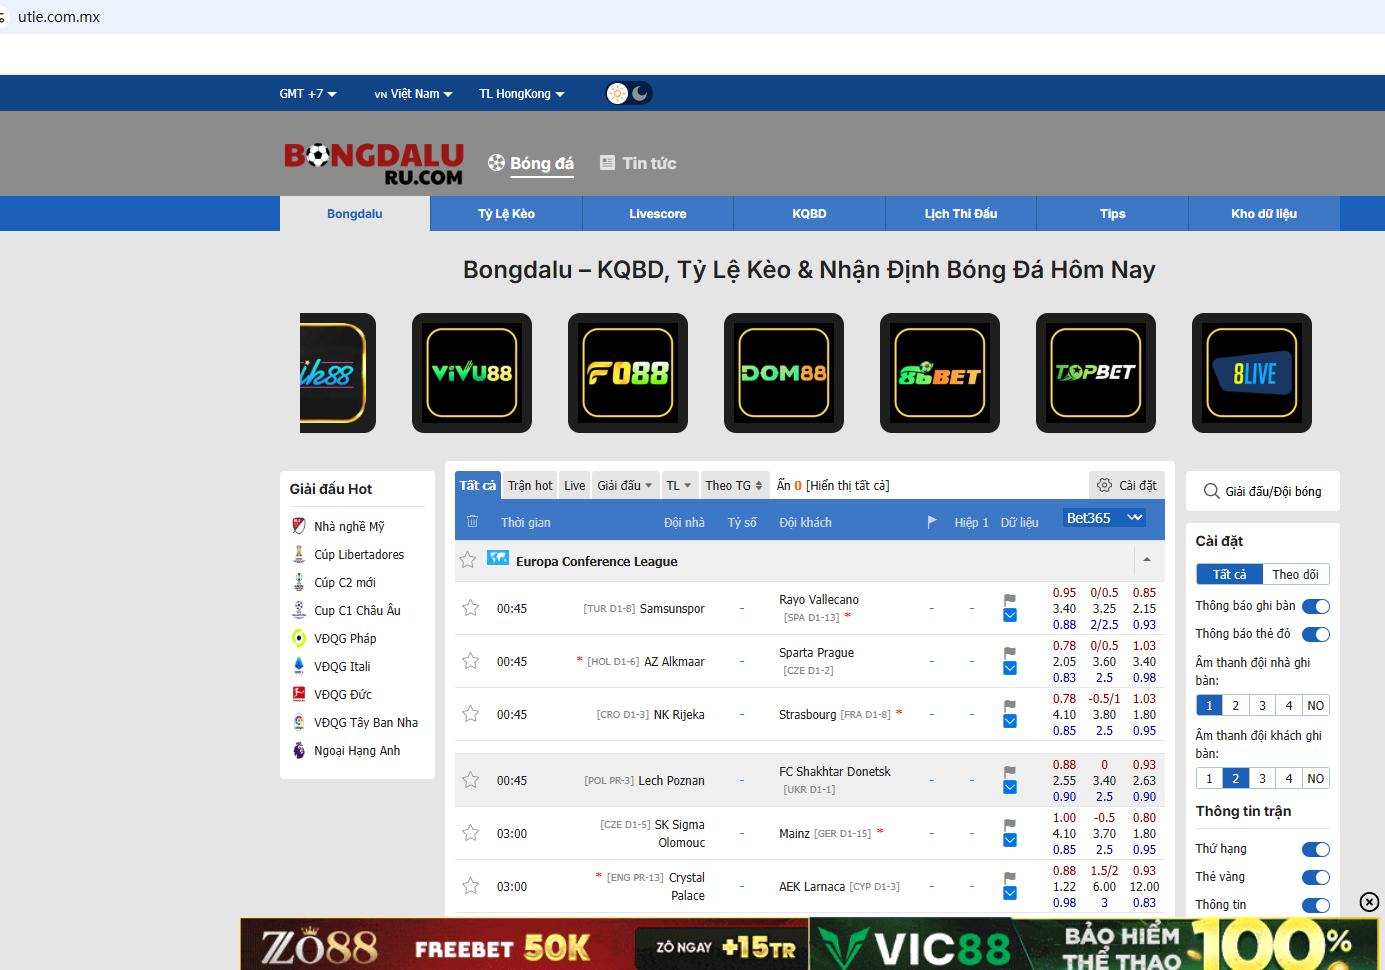This screenshot has height=970, width=1385.
Task: Open the Cài đặt gear settings
Action: point(1127,485)
